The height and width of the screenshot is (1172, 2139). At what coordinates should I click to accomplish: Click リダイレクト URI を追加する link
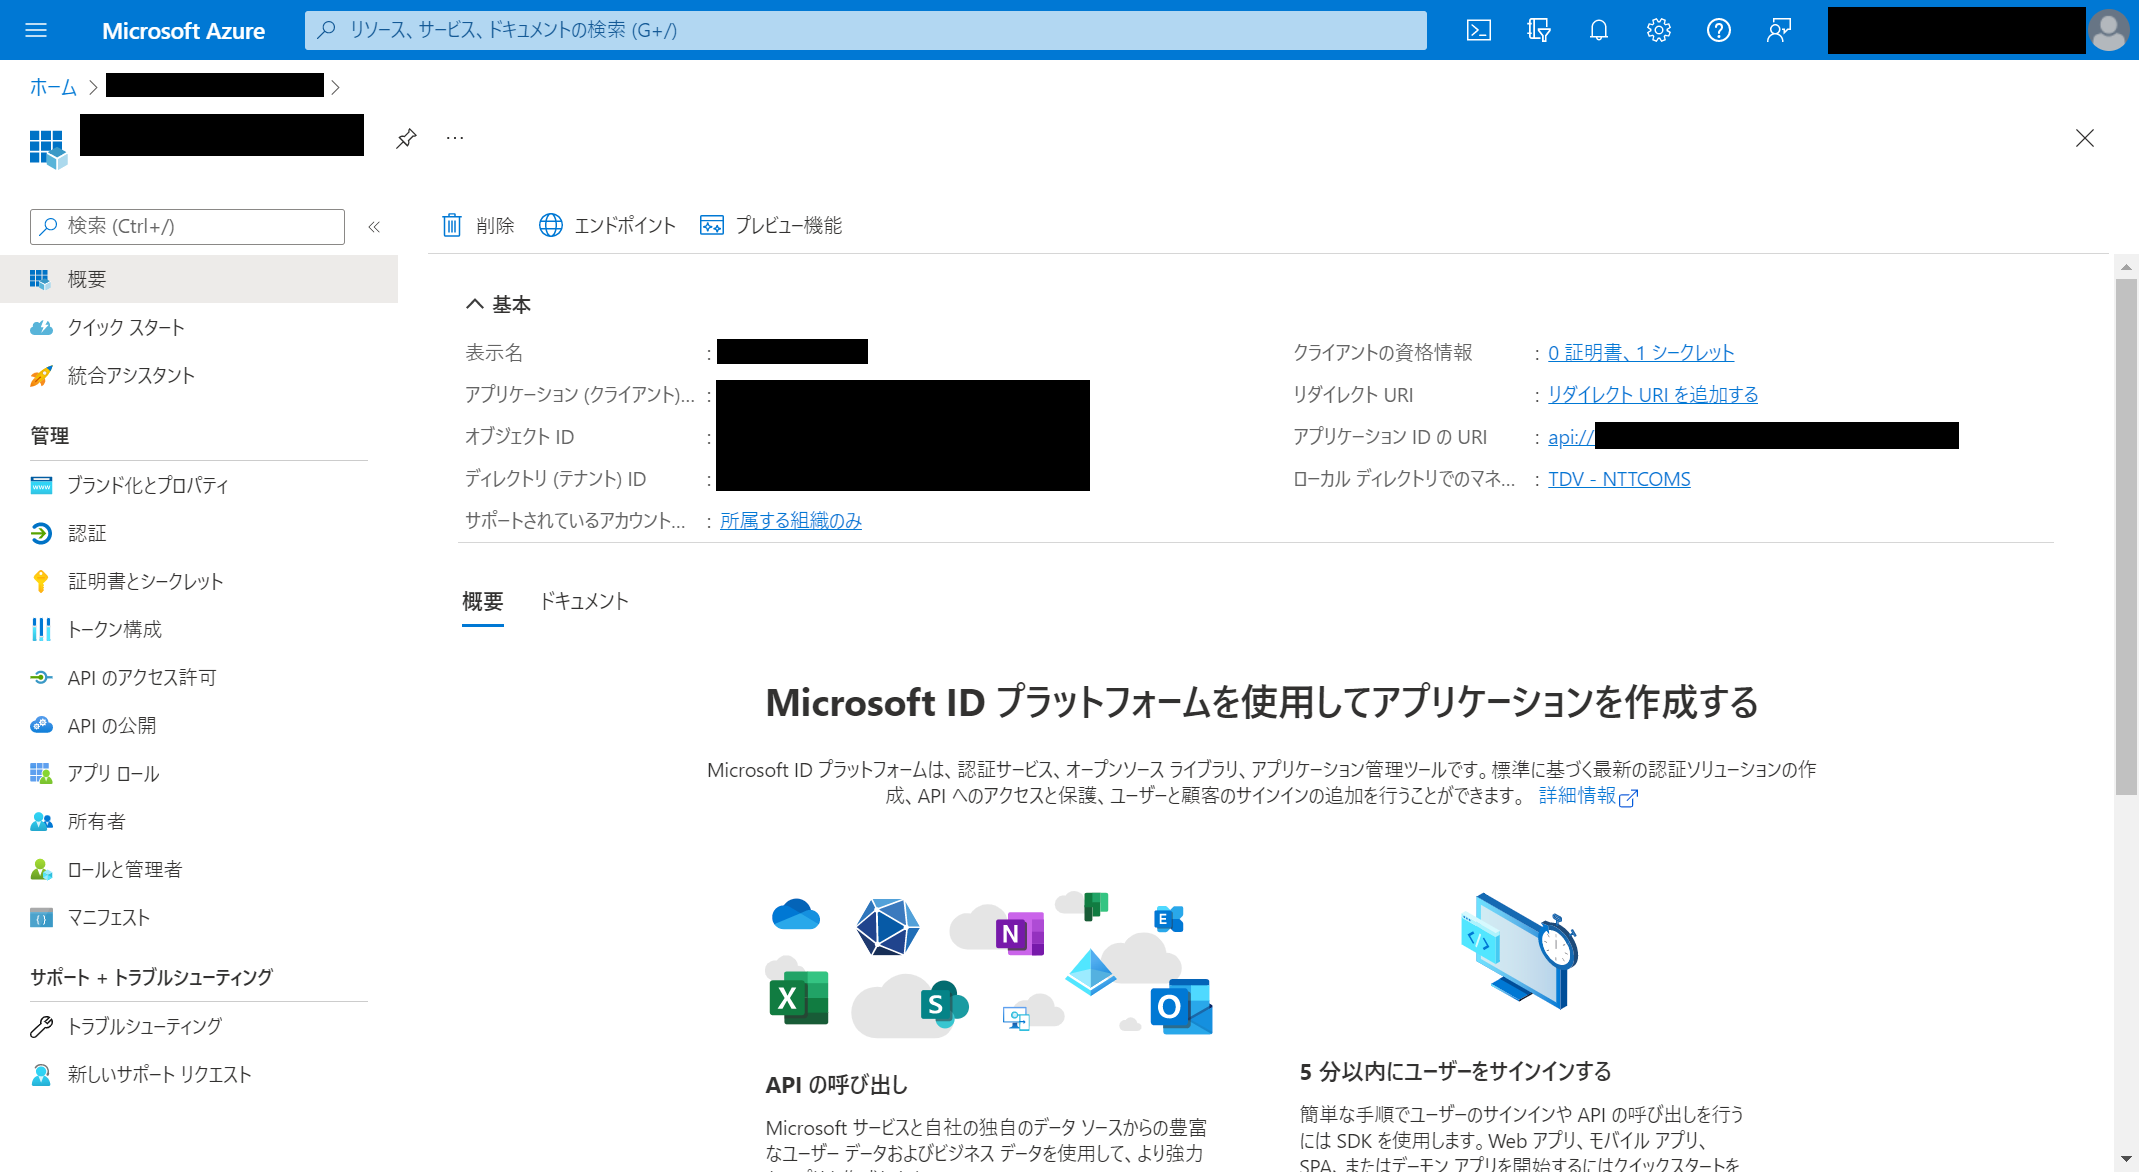1653,394
